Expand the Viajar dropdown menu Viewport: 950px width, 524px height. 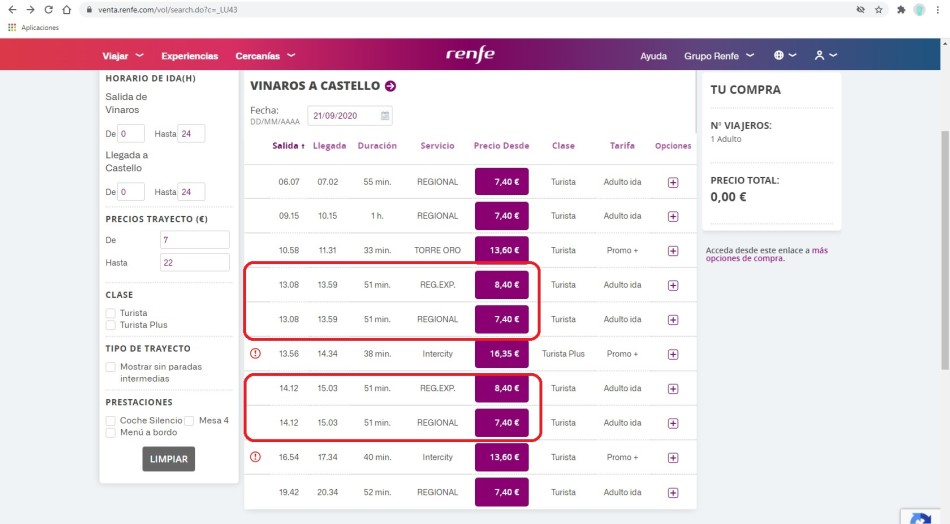[123, 56]
